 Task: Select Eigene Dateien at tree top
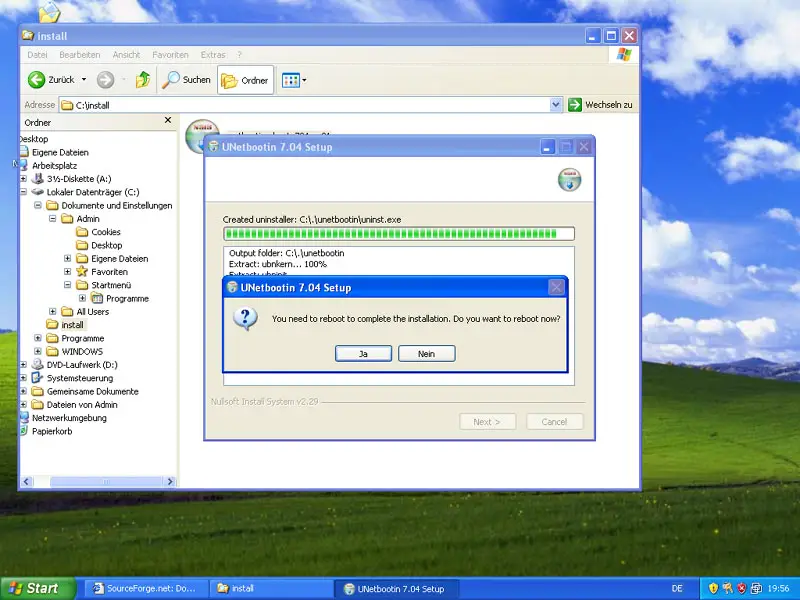click(x=60, y=152)
